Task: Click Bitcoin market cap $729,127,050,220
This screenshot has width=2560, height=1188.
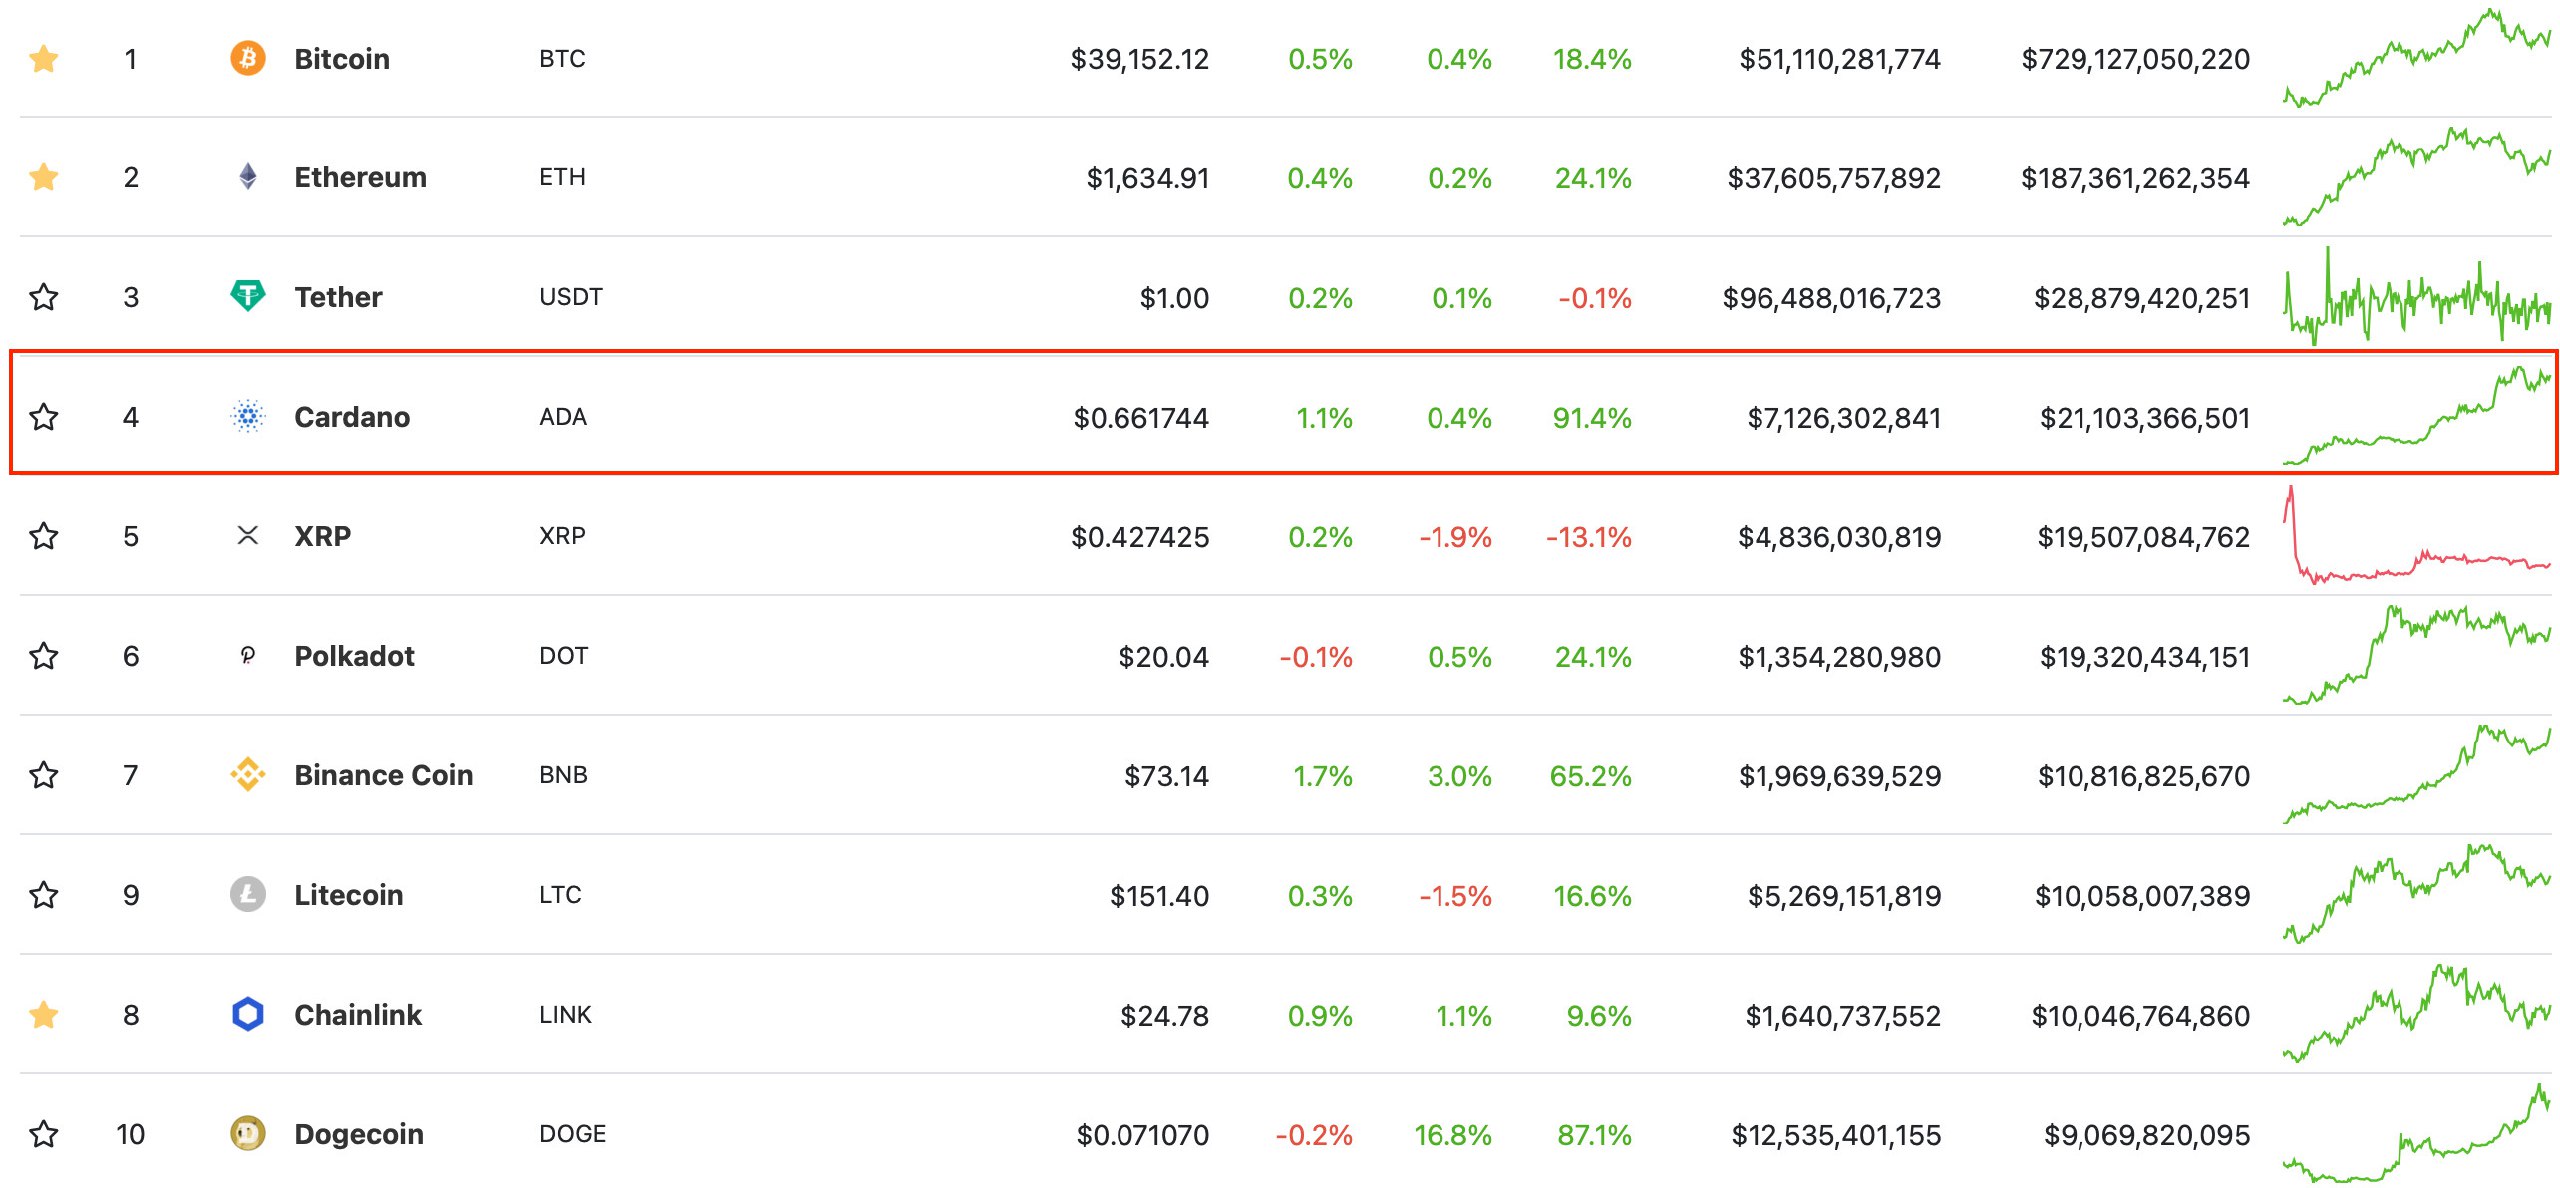Action: 2136,59
